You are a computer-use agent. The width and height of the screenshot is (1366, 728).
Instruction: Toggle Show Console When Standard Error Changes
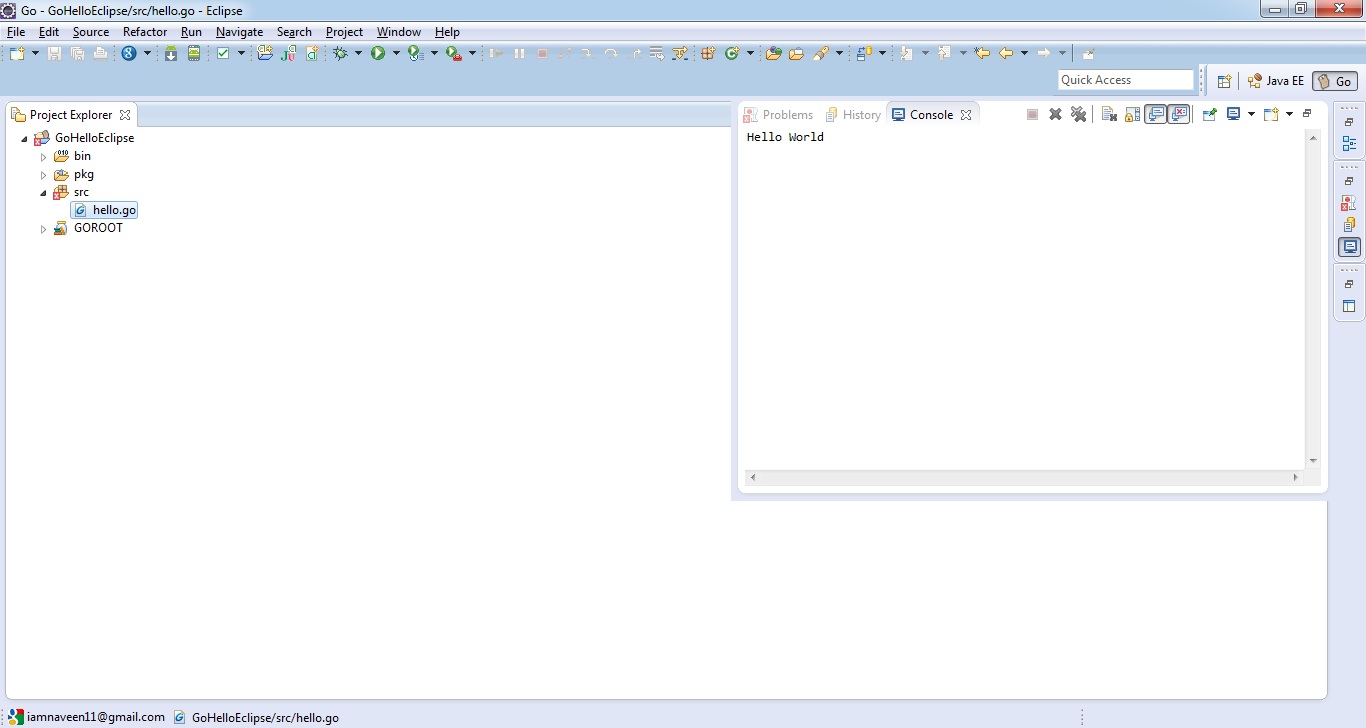click(1179, 114)
